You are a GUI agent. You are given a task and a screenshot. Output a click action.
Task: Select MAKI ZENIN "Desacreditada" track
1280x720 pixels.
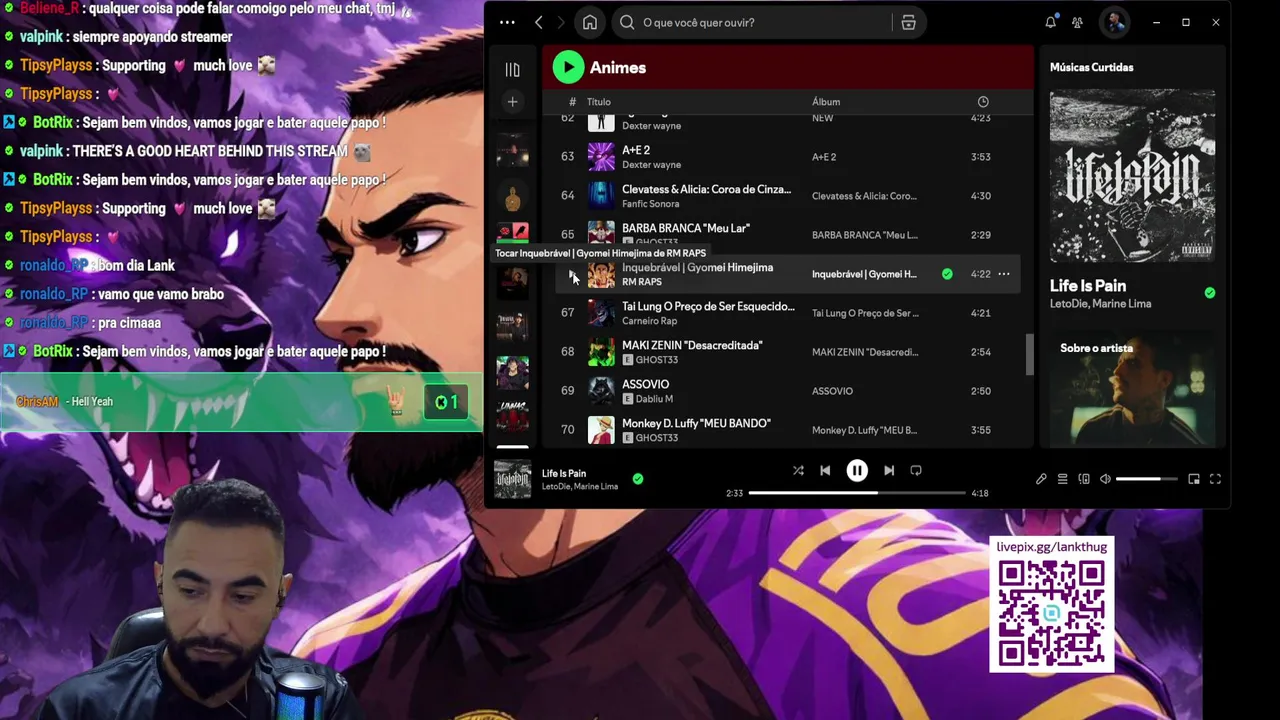692,345
